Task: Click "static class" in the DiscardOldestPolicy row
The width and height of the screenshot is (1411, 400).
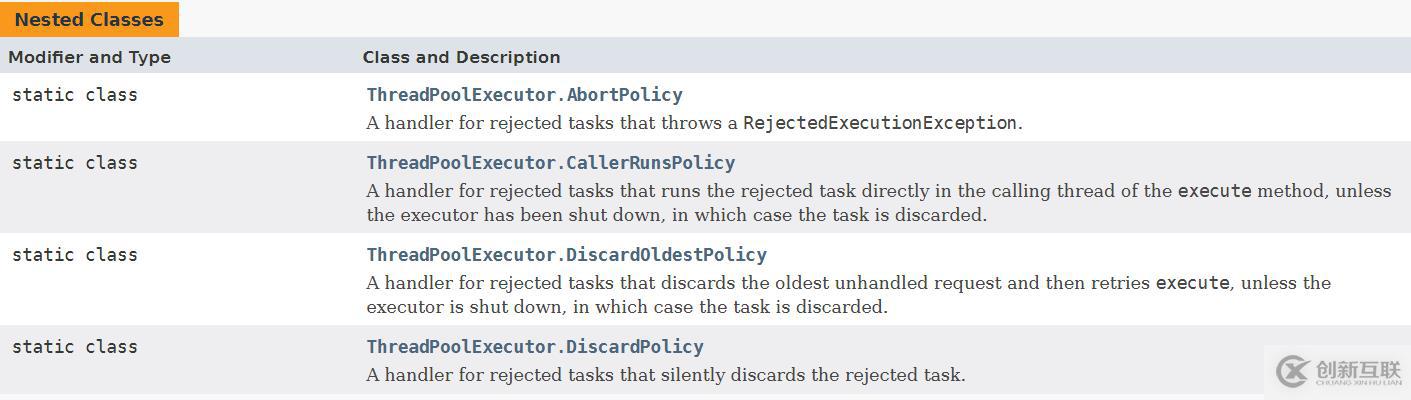Action: pos(75,255)
